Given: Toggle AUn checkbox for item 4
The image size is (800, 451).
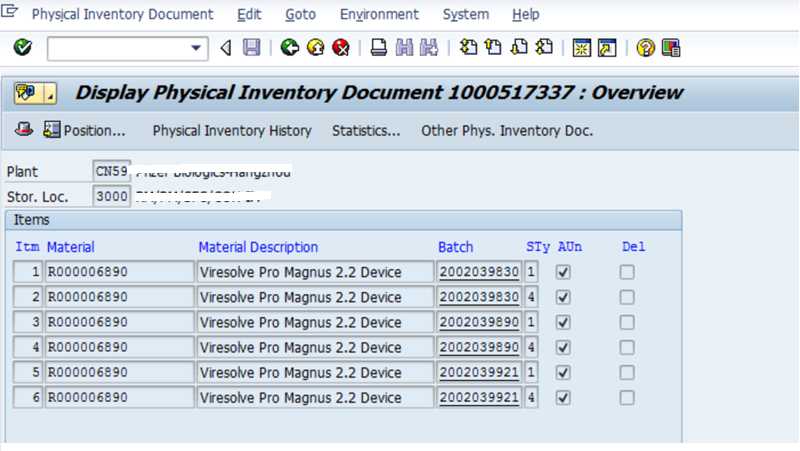Looking at the screenshot, I should 563,347.
